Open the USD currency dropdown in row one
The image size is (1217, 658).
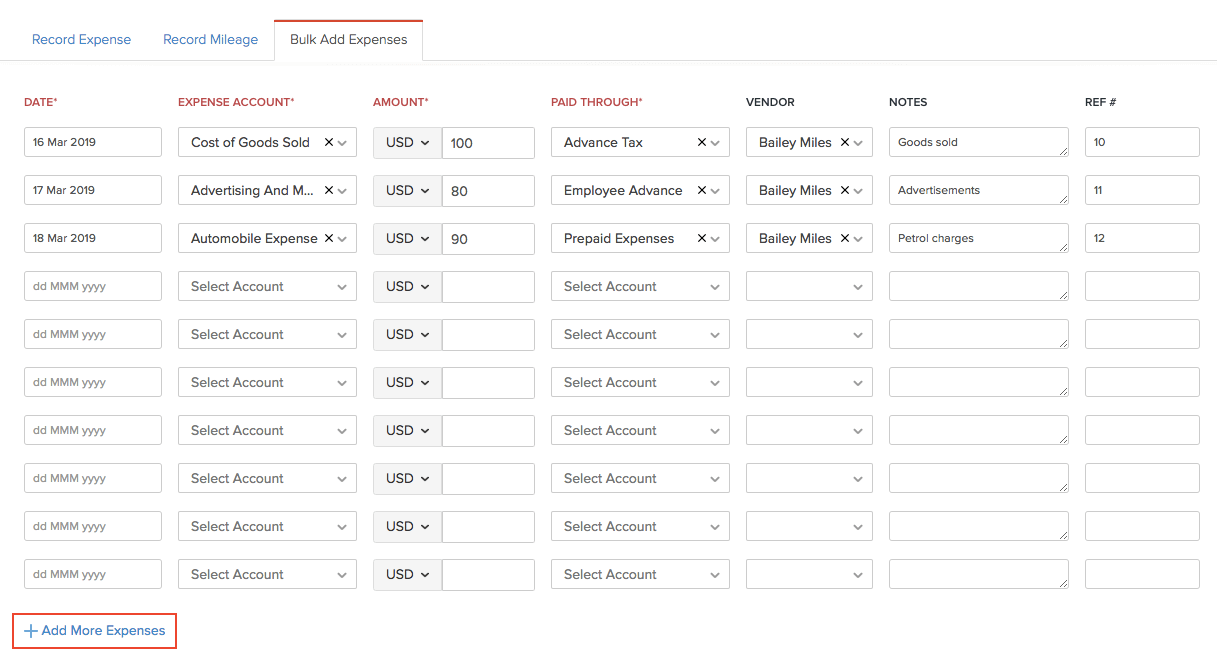(407, 142)
